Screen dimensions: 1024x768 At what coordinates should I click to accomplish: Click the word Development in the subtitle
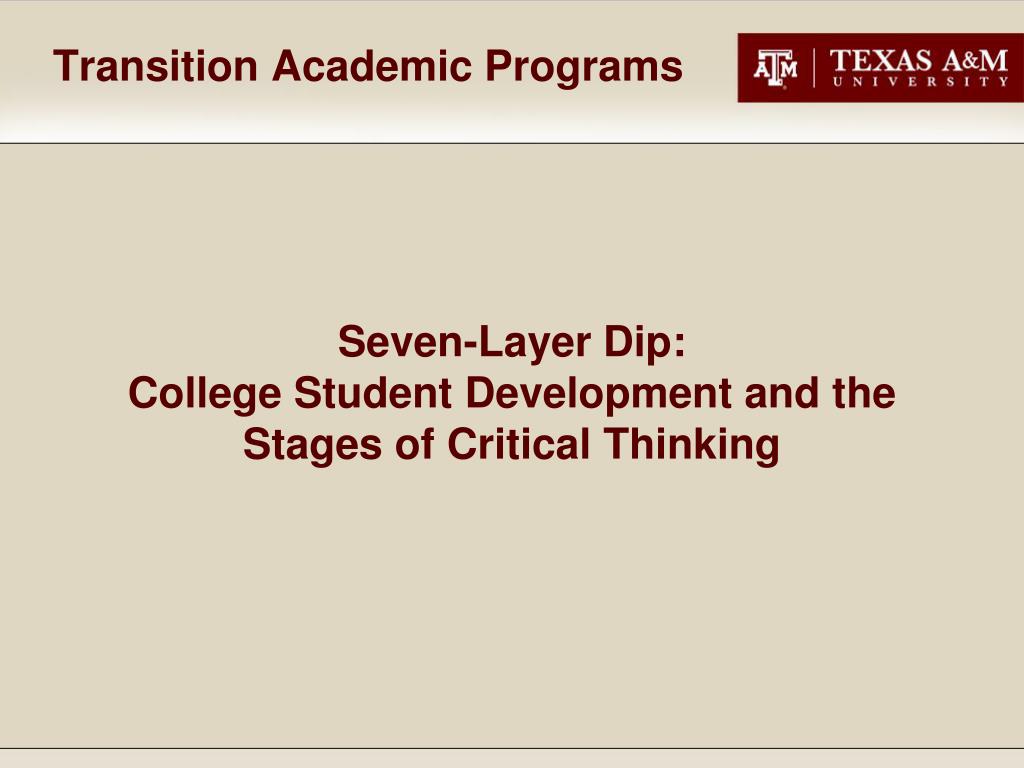pyautogui.click(x=598, y=394)
